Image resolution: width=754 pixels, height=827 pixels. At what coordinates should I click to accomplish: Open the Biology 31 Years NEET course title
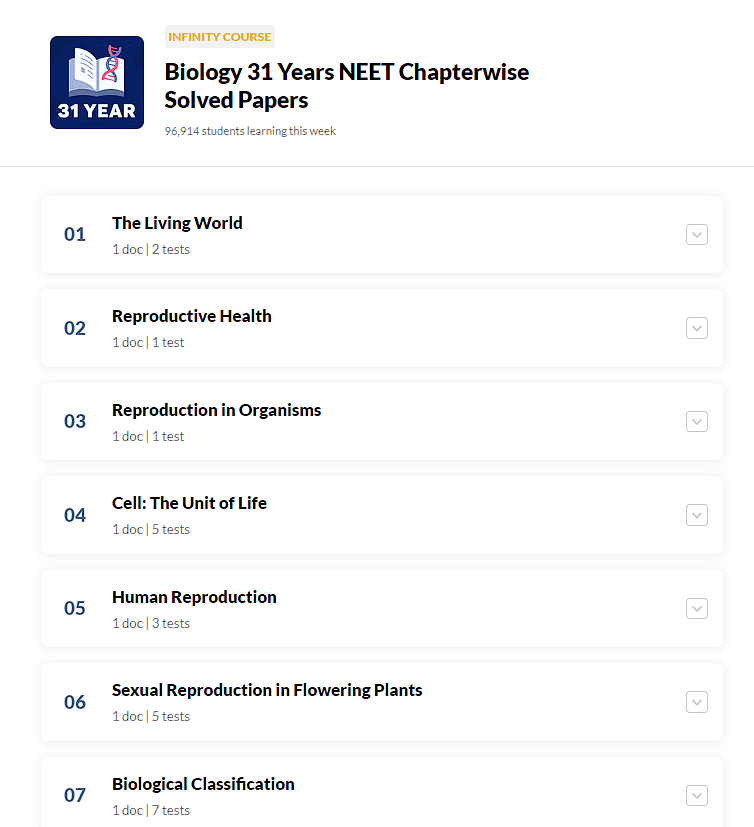pyautogui.click(x=346, y=85)
